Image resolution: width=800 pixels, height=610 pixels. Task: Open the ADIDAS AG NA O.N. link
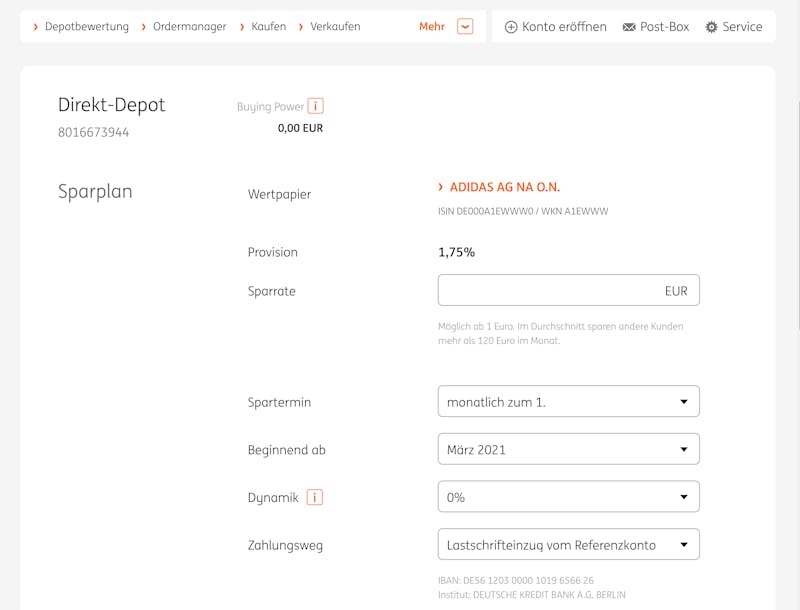click(x=505, y=187)
